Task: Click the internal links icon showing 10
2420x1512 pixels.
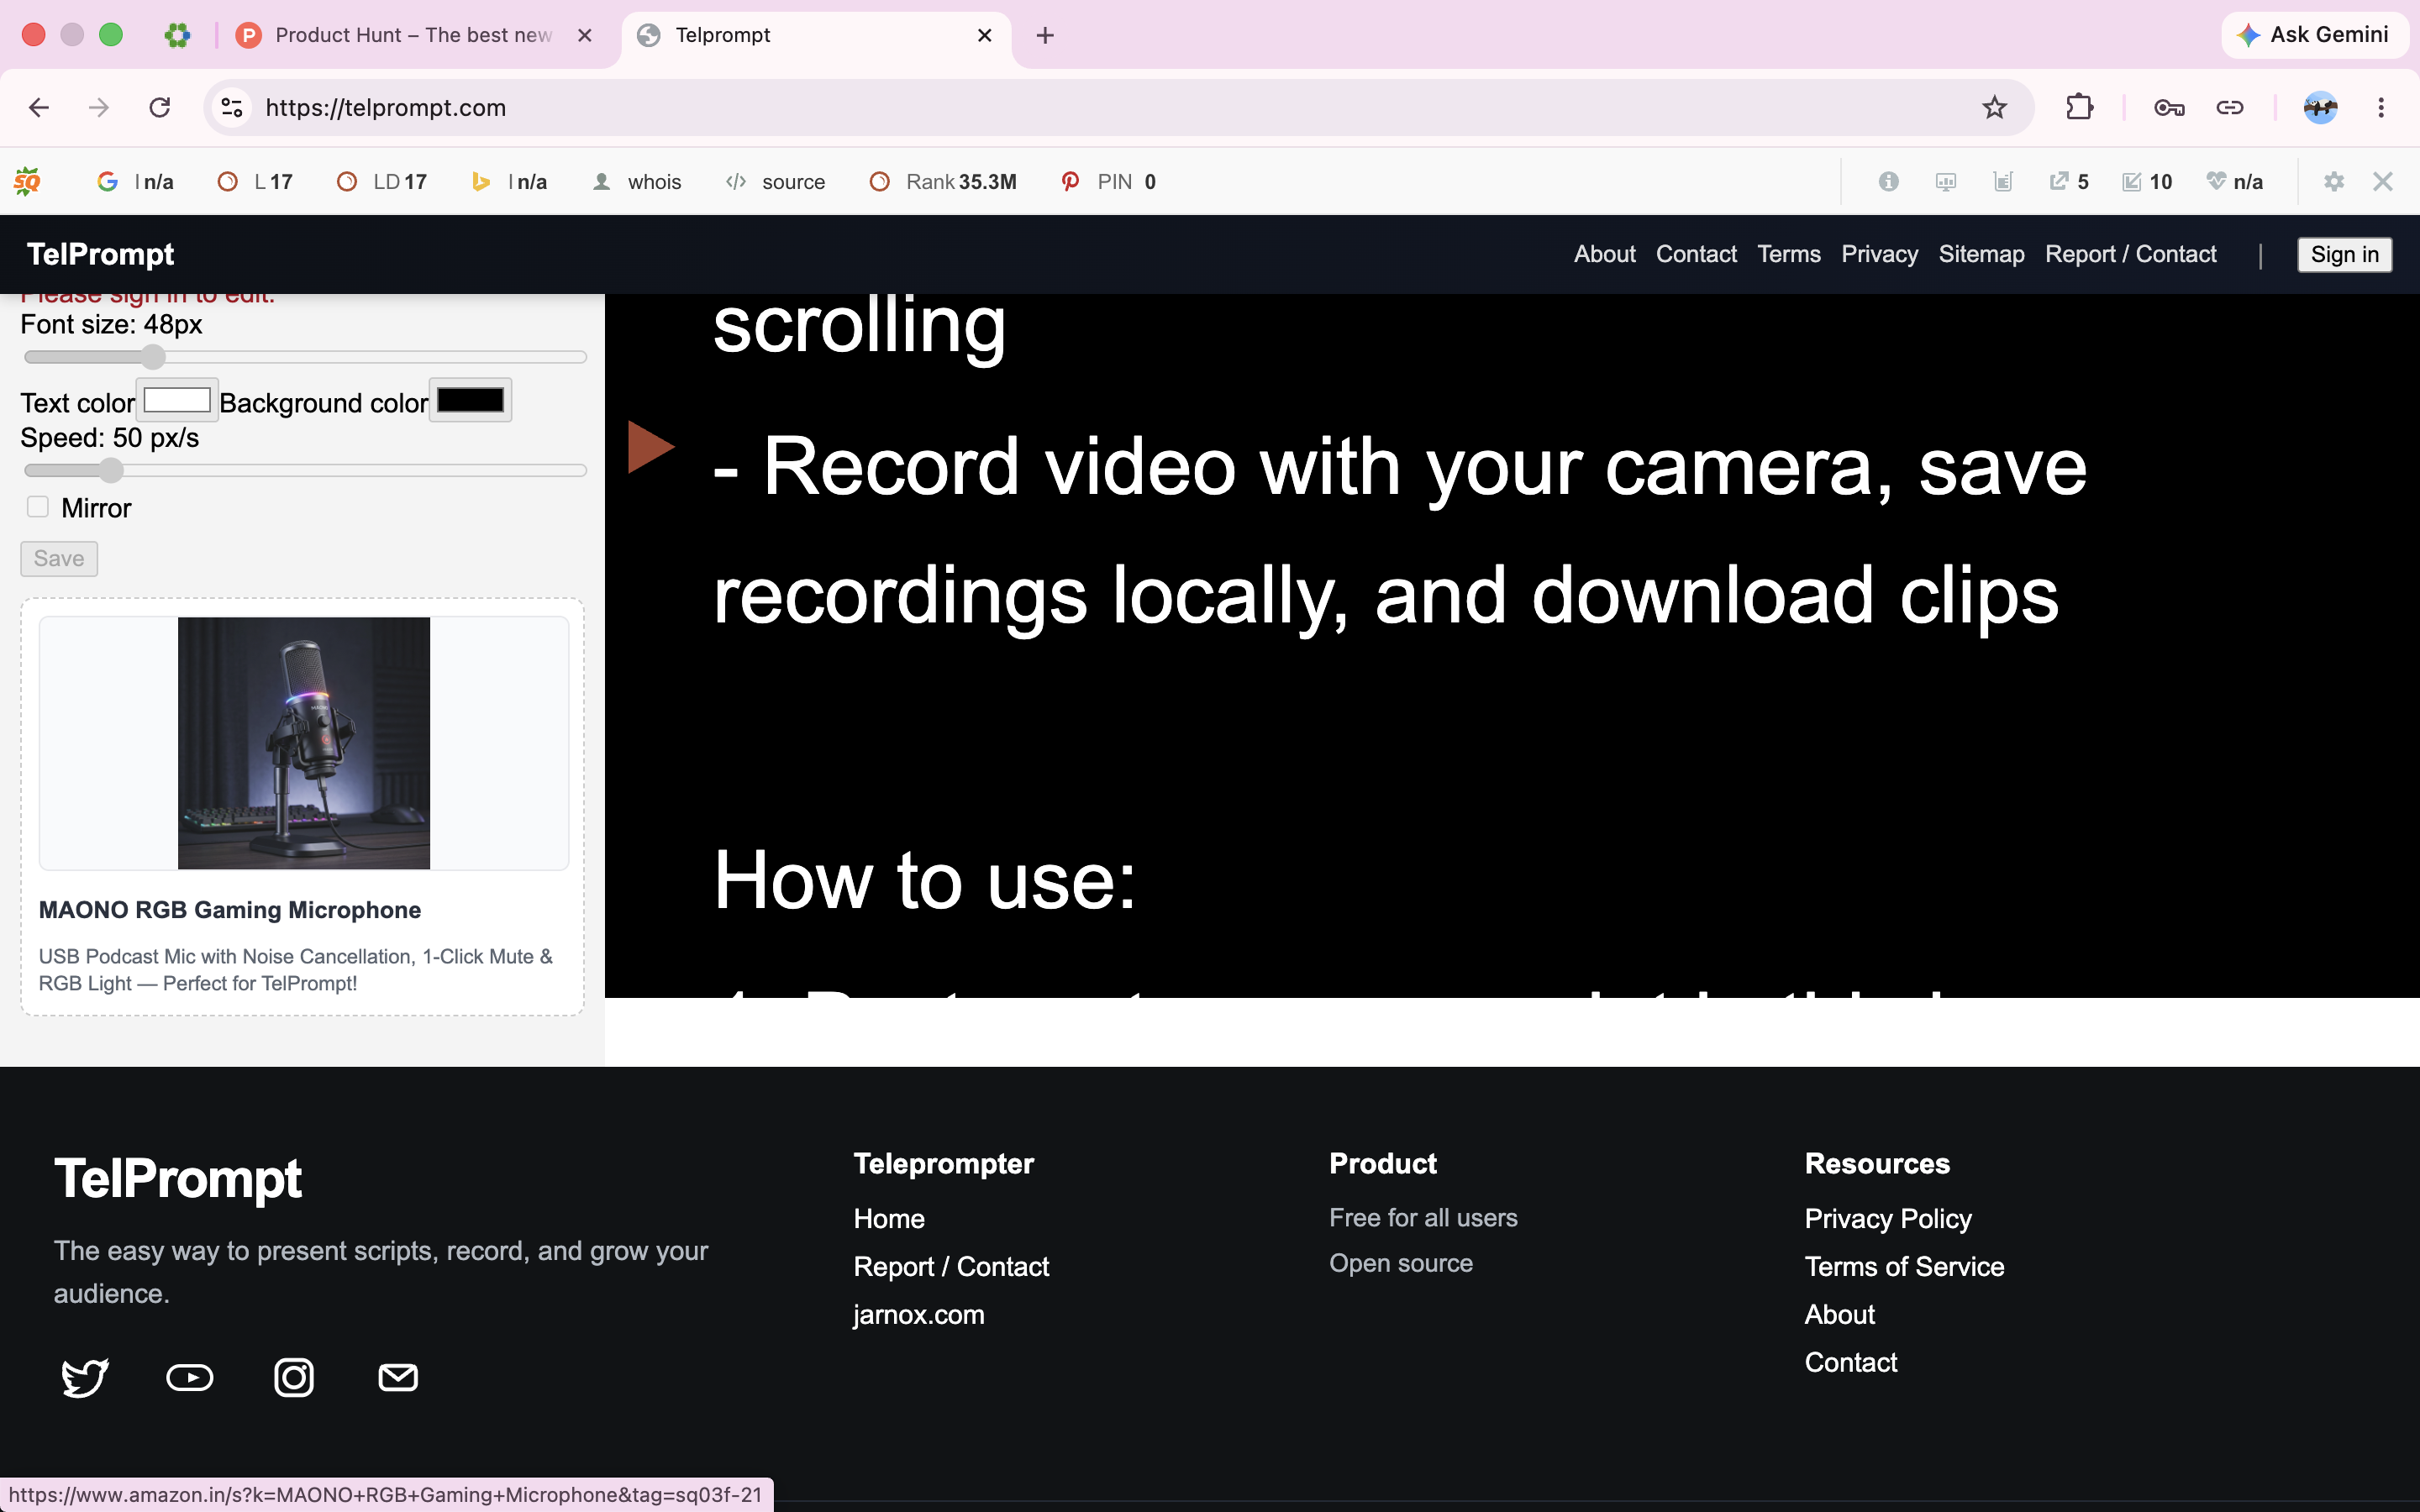Action: 2147,181
